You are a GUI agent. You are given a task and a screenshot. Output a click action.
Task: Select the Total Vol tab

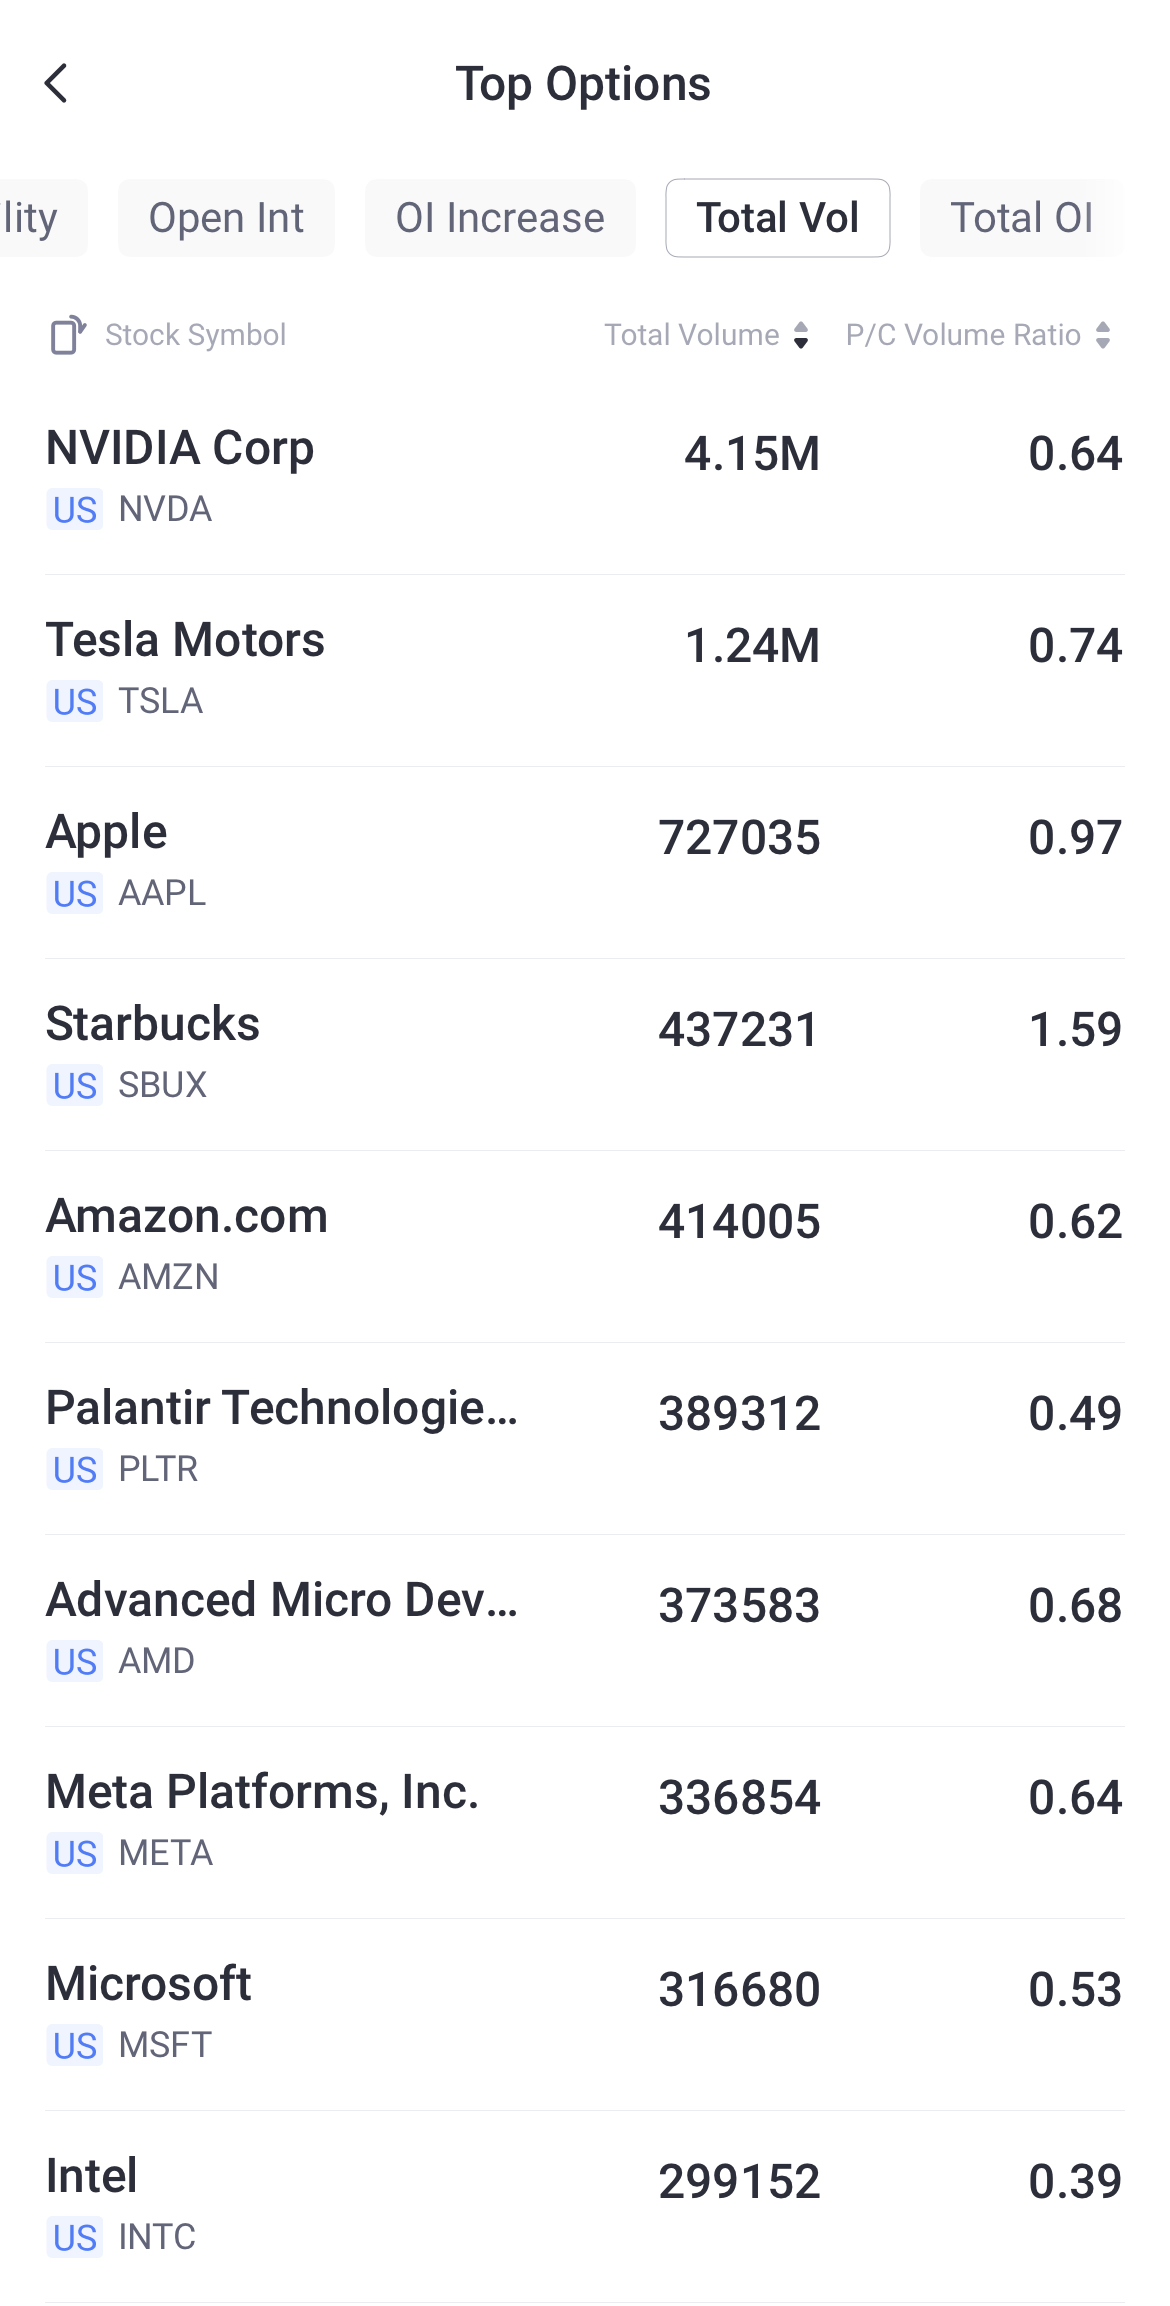[x=778, y=218]
